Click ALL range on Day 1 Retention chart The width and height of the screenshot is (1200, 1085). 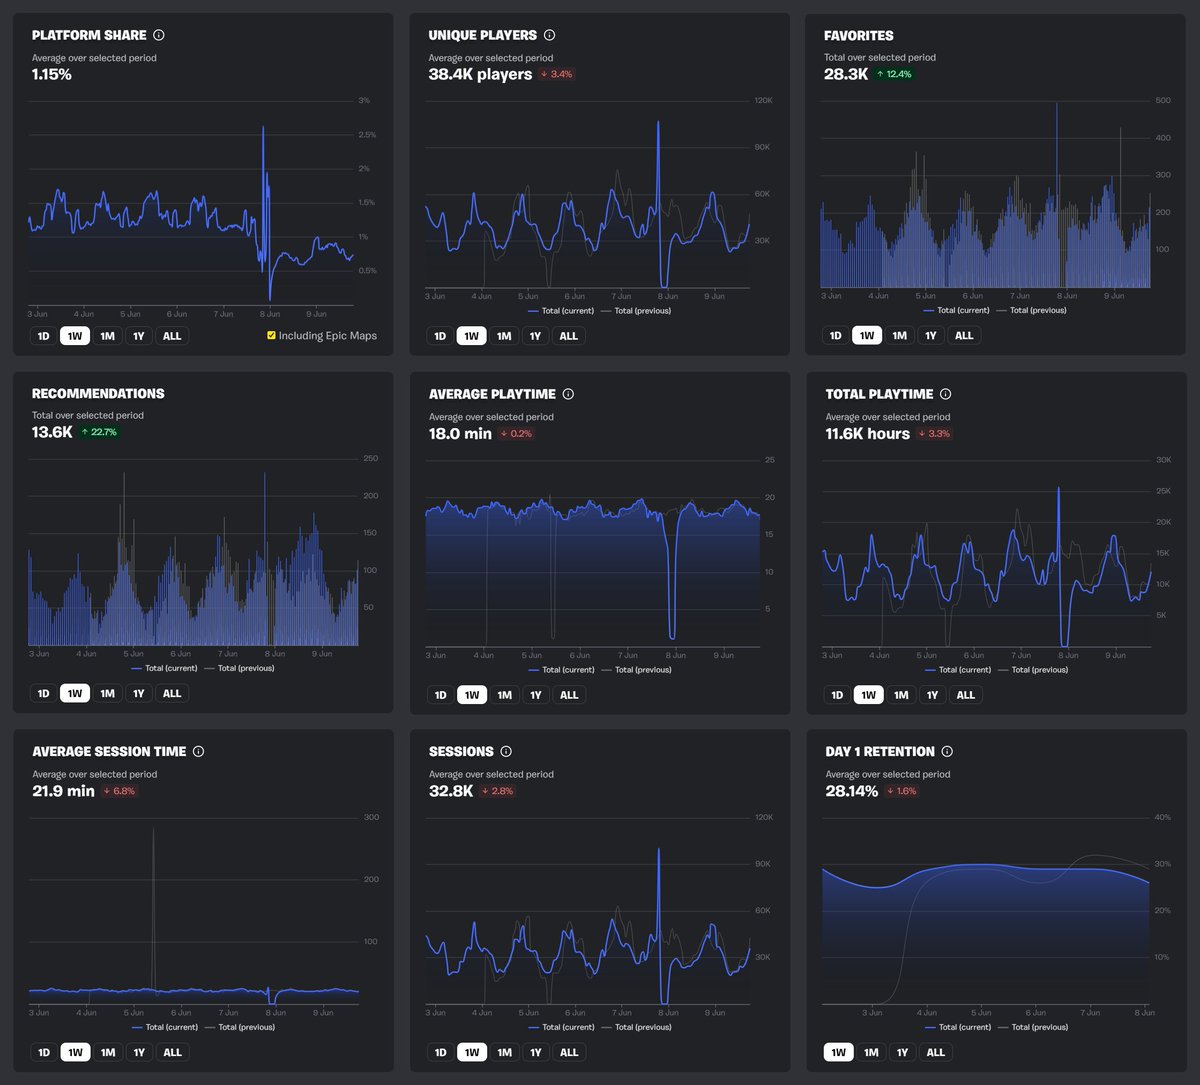click(x=935, y=1052)
